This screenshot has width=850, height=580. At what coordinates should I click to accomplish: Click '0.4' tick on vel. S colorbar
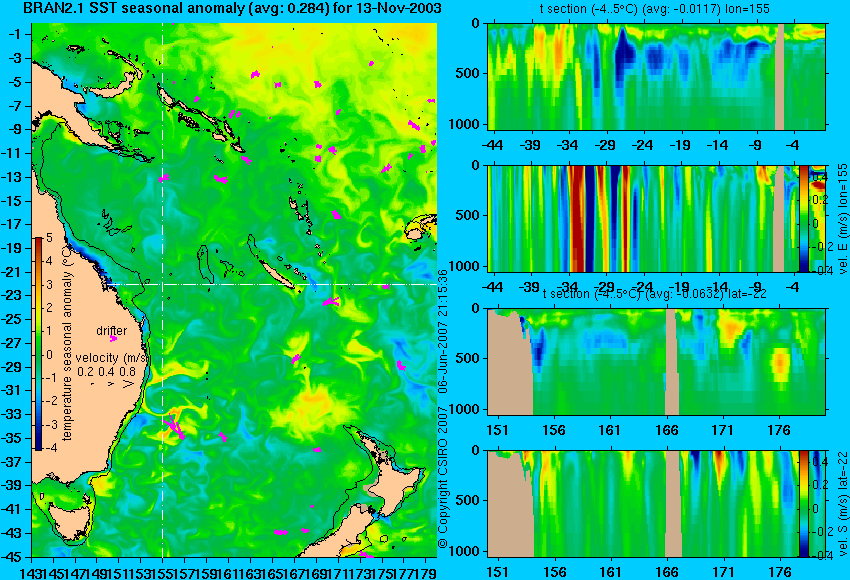pos(821,462)
